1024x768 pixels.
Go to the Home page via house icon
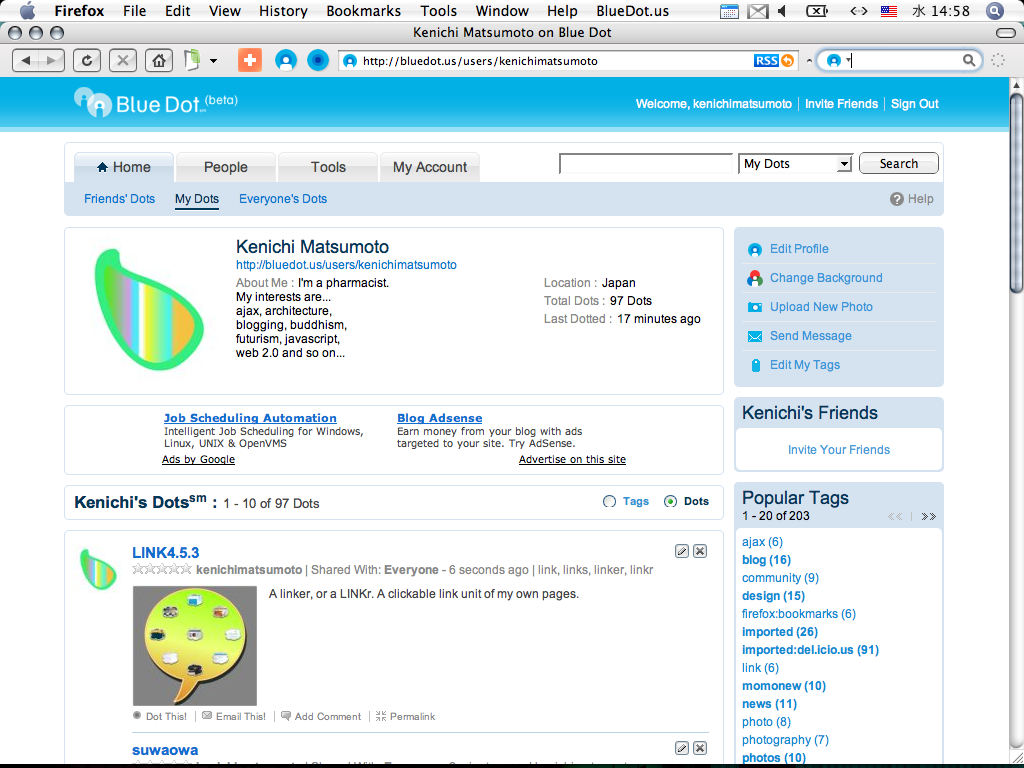pyautogui.click(x=159, y=61)
